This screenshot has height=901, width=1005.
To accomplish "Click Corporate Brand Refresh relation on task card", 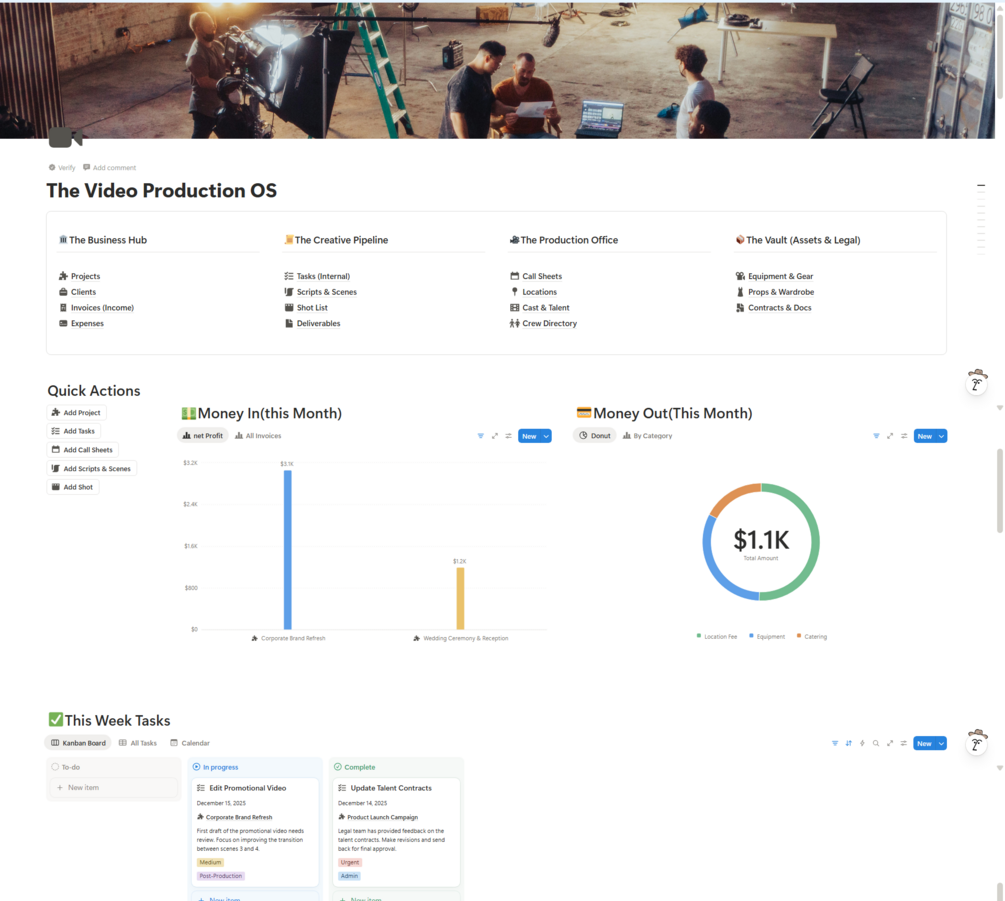I will point(235,817).
